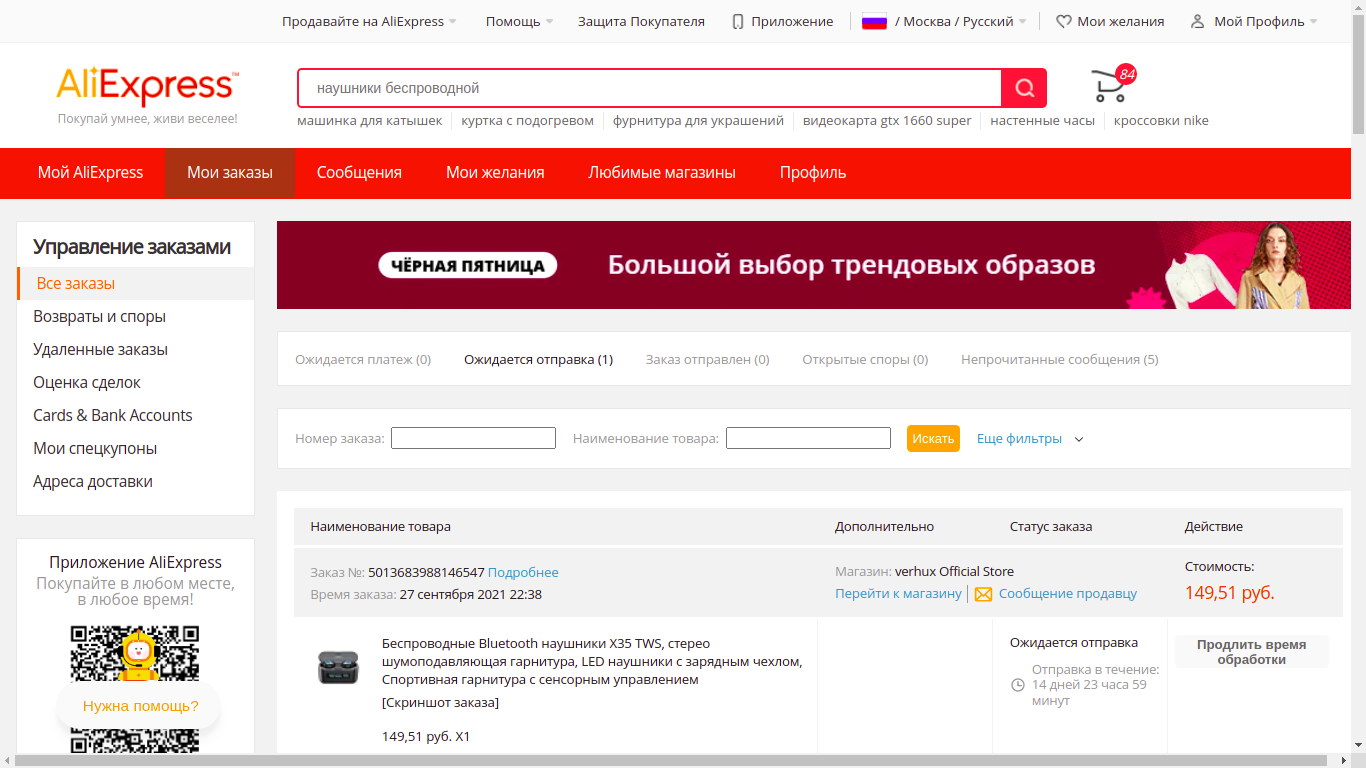Go to the Сообщения tab
This screenshot has width=1366, height=768.
[359, 172]
